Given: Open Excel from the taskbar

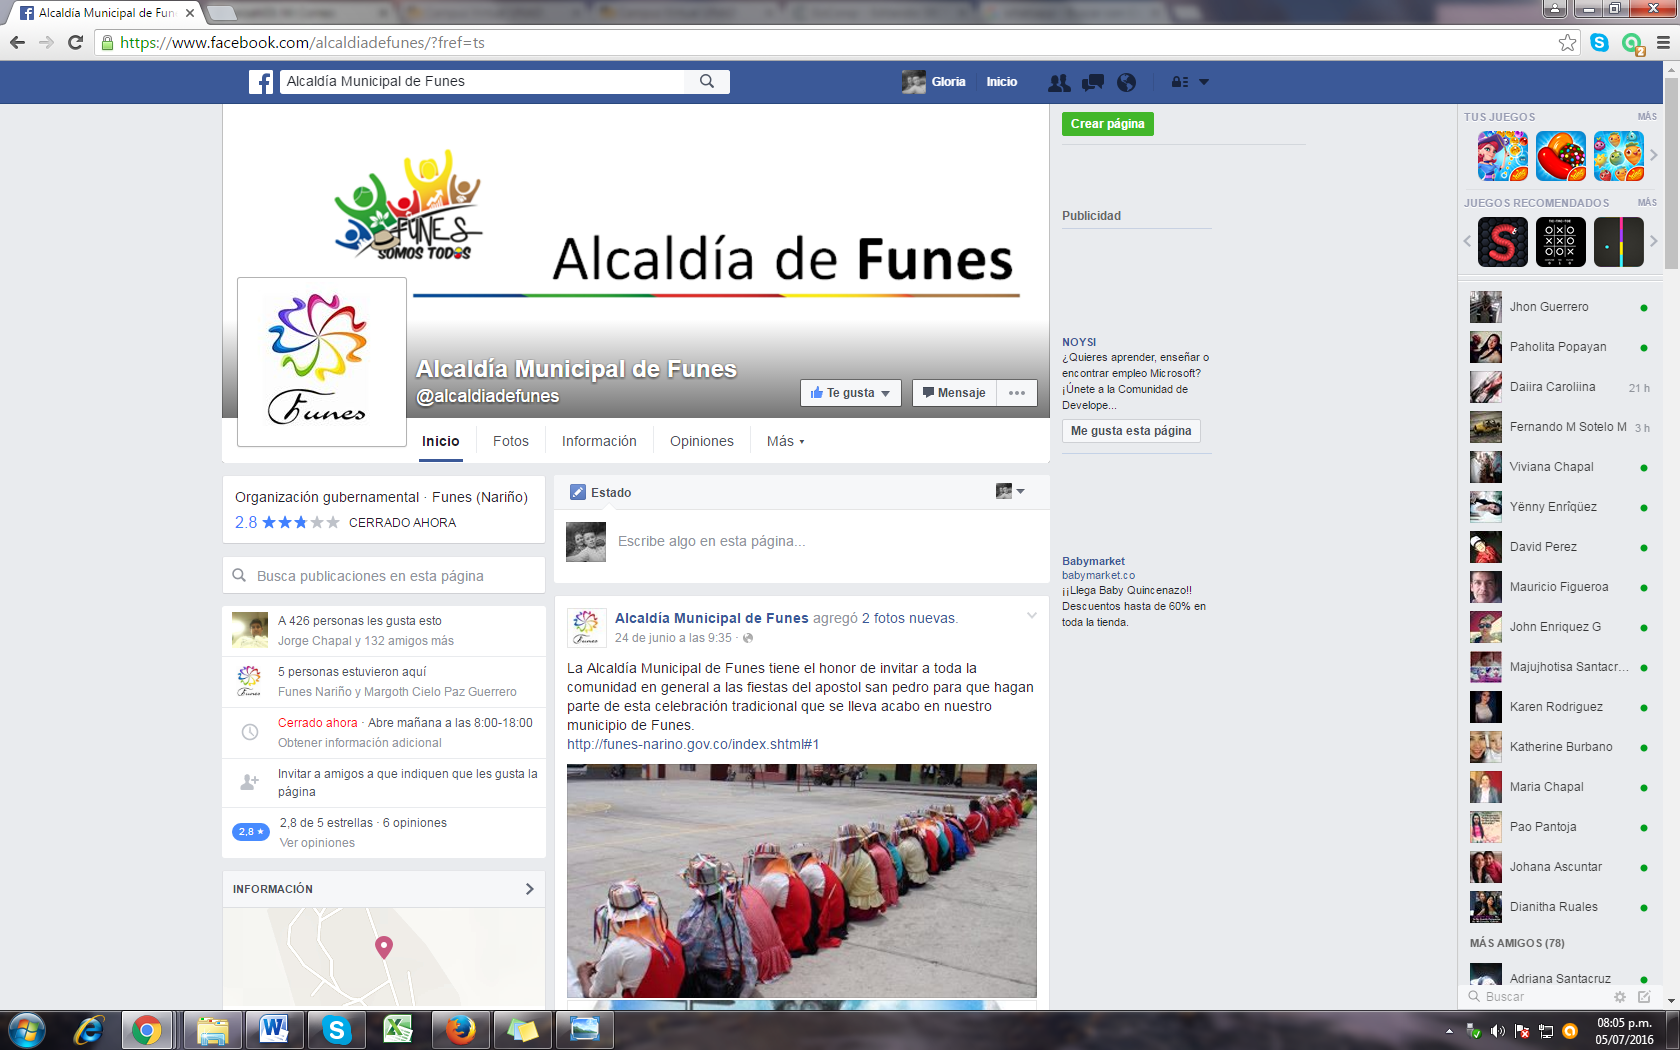Looking at the screenshot, I should (398, 1030).
